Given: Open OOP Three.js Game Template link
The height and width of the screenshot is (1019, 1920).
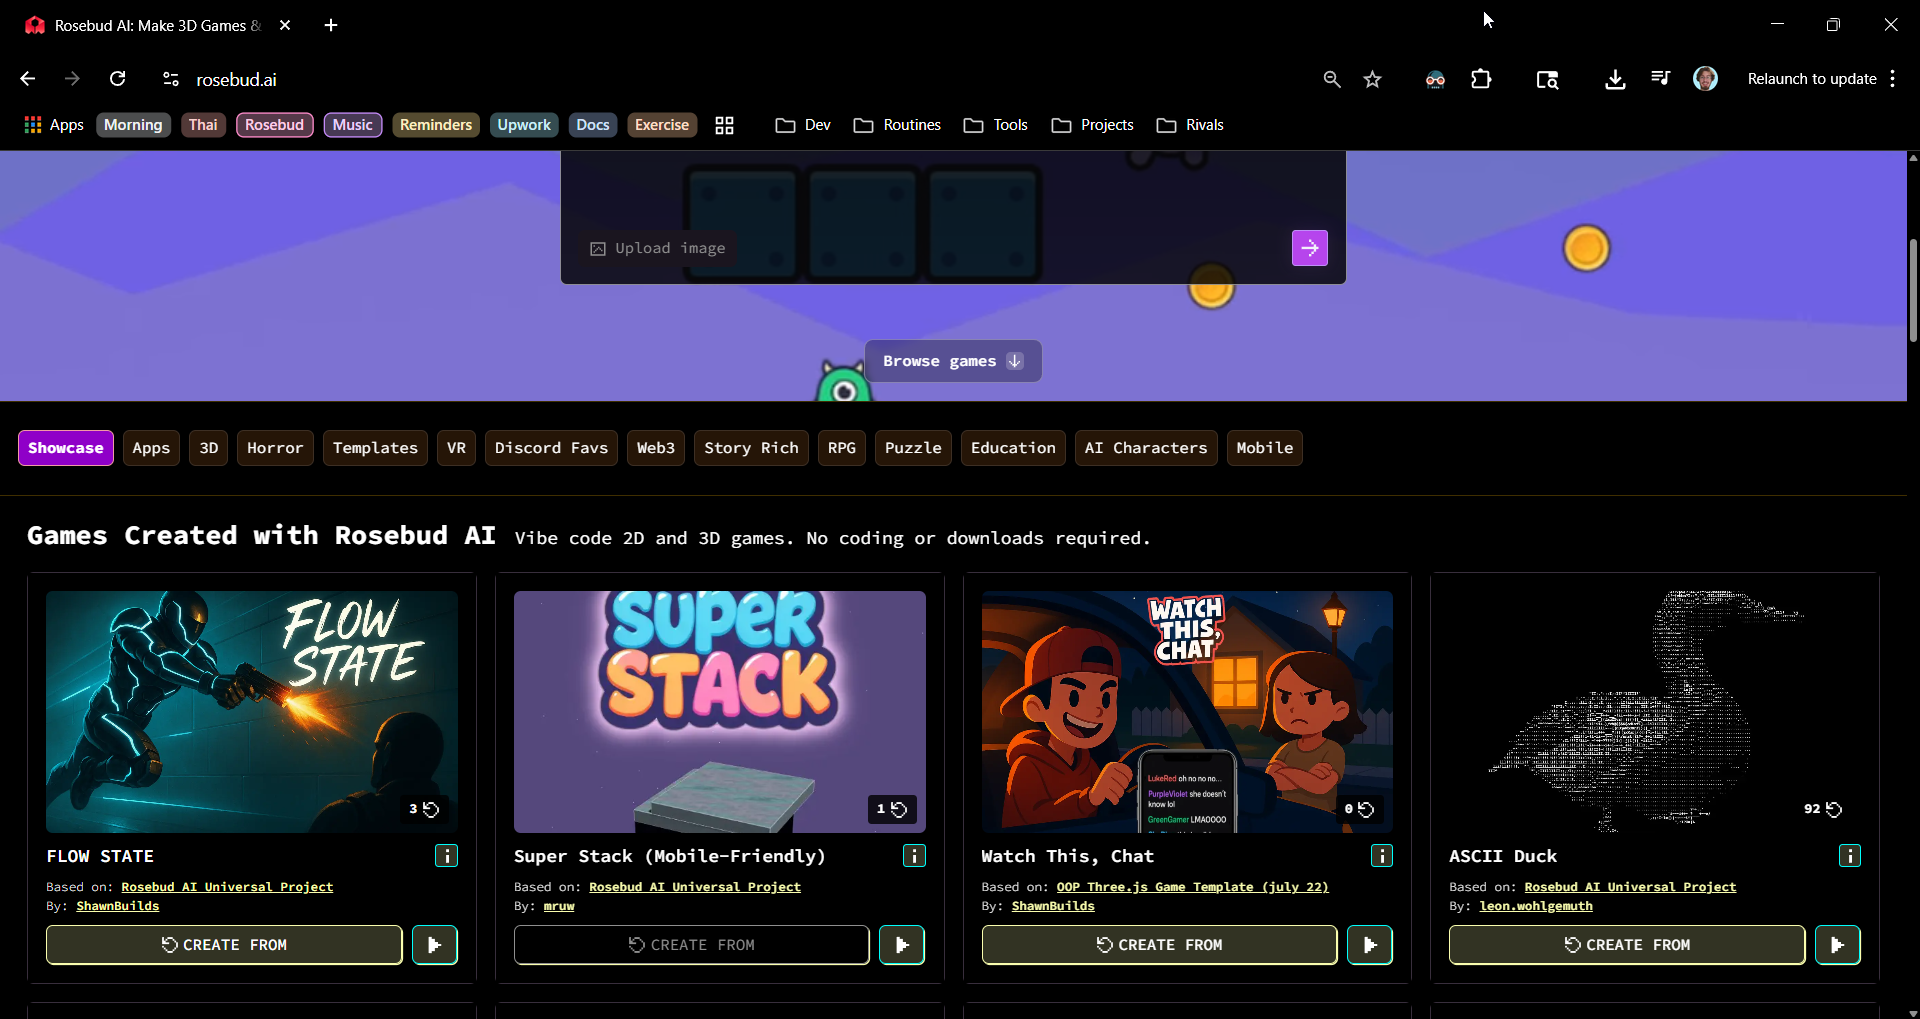Looking at the screenshot, I should click(x=1193, y=887).
